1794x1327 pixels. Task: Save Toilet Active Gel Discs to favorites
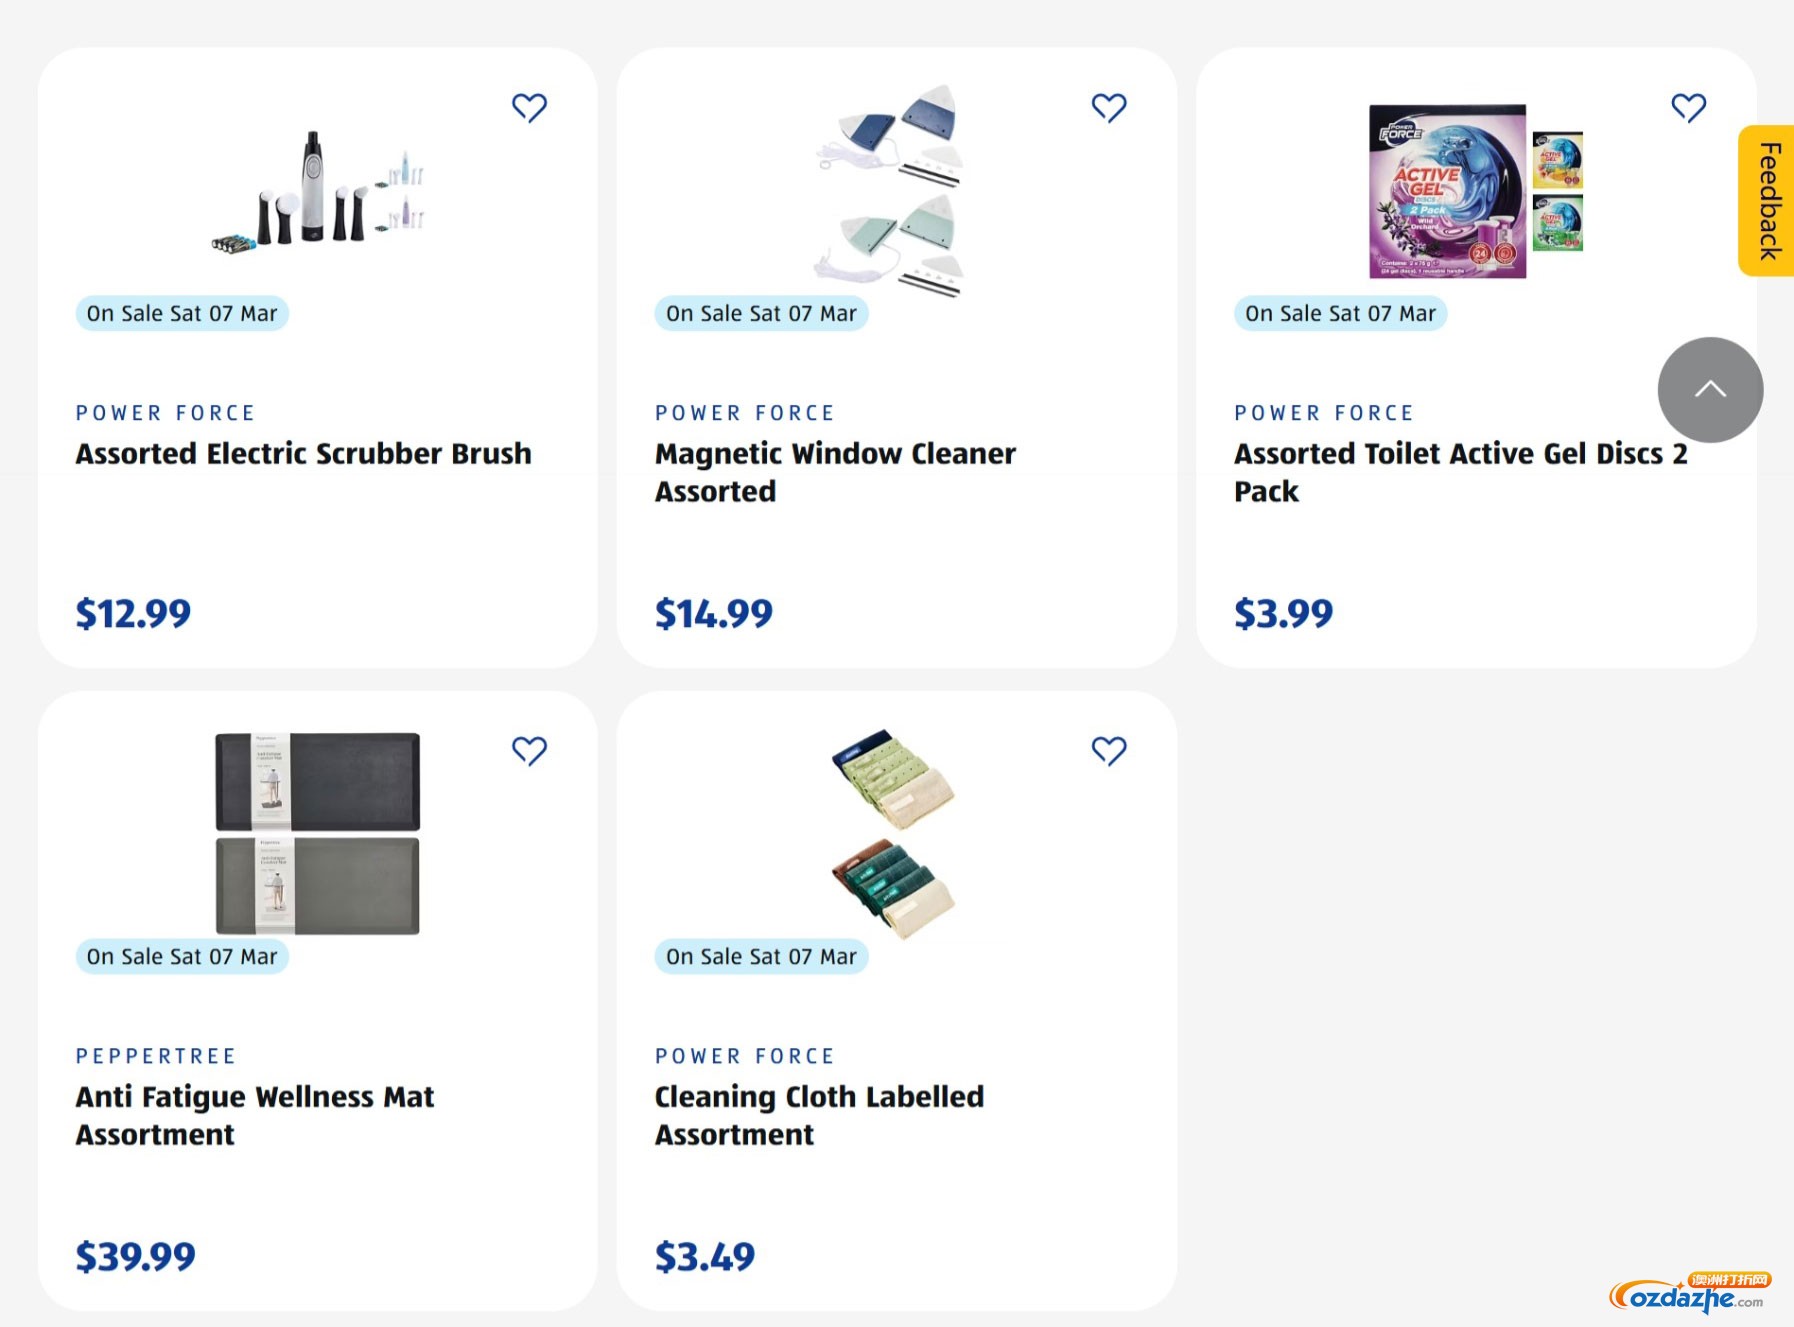[x=1688, y=107]
